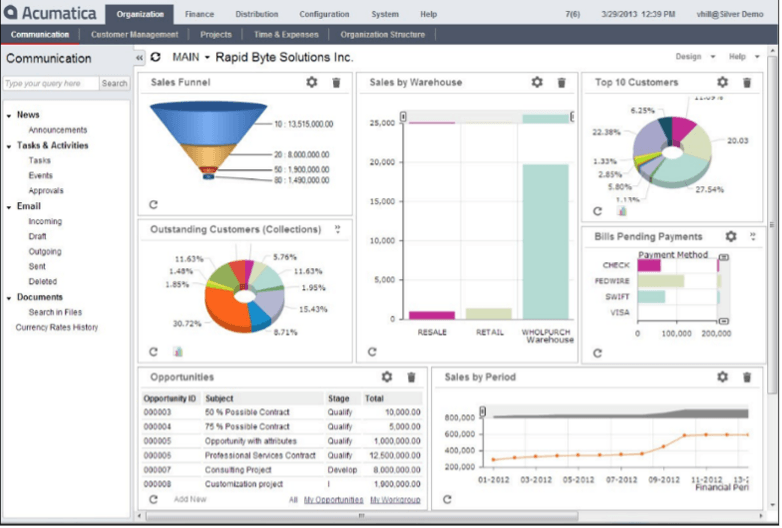The height and width of the screenshot is (528, 782).
Task: Open the System top menu
Action: tap(385, 14)
